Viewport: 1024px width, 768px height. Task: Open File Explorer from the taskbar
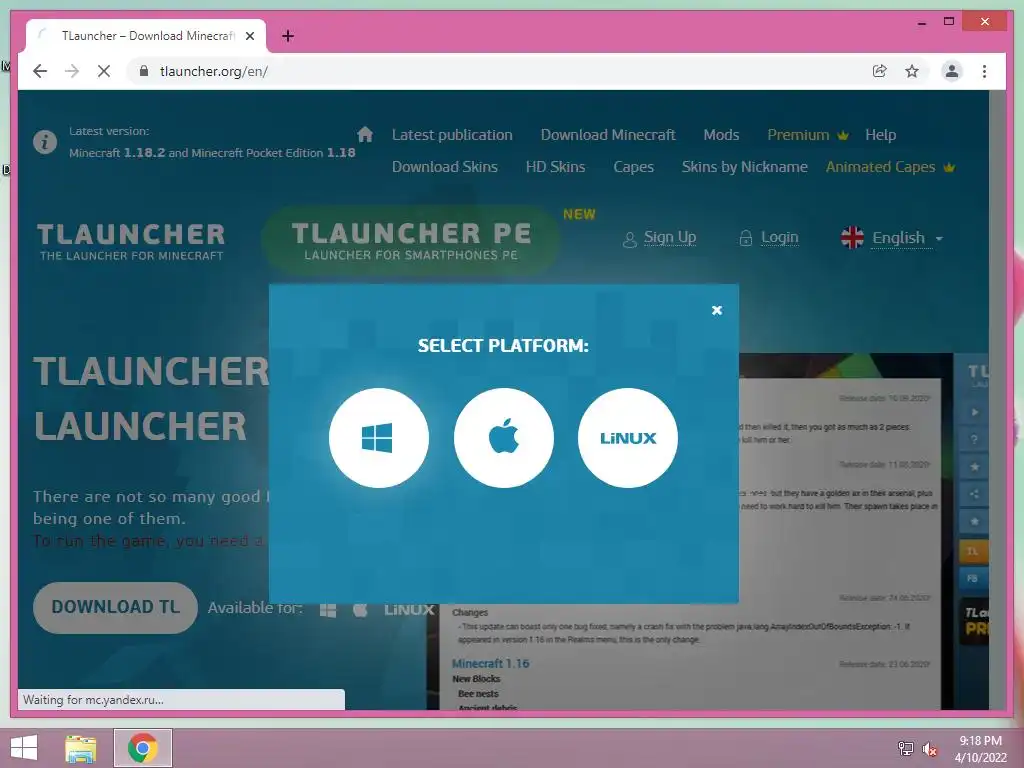click(x=81, y=748)
